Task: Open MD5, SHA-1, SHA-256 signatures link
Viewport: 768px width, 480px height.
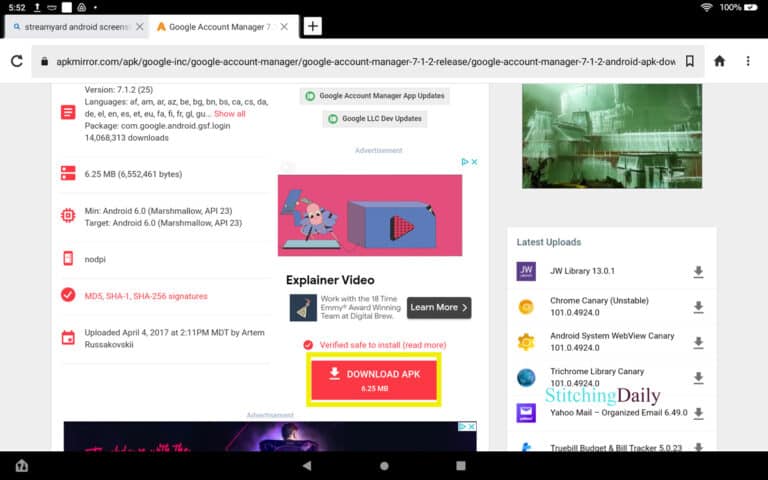Action: click(x=146, y=296)
